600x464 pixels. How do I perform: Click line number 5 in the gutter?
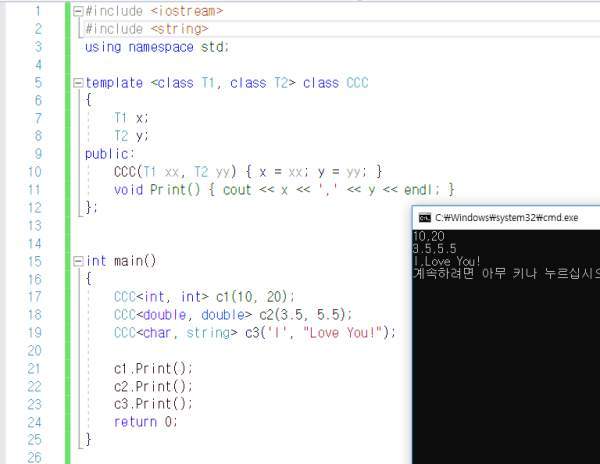(x=38, y=83)
